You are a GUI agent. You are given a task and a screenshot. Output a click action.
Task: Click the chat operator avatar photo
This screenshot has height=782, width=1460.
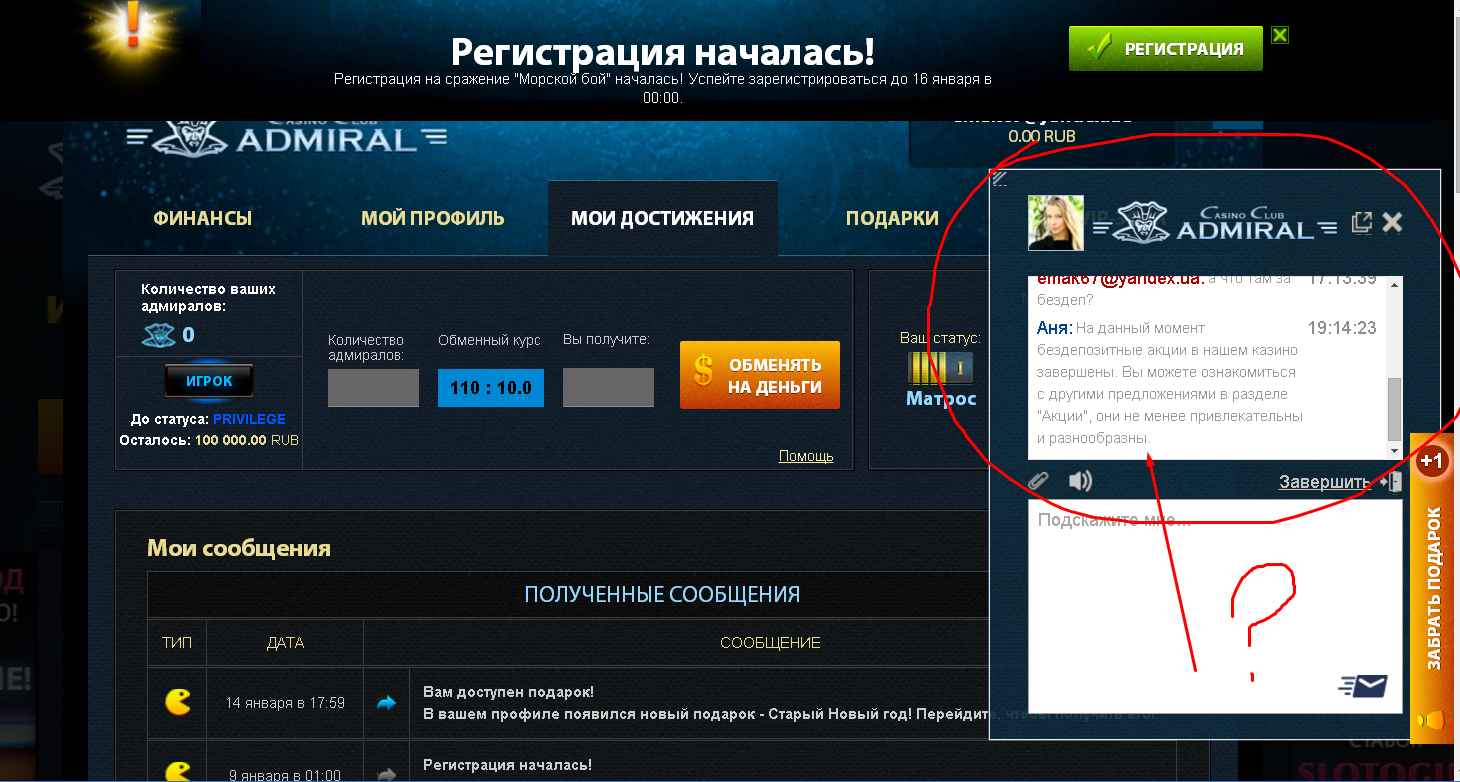click(x=1056, y=223)
